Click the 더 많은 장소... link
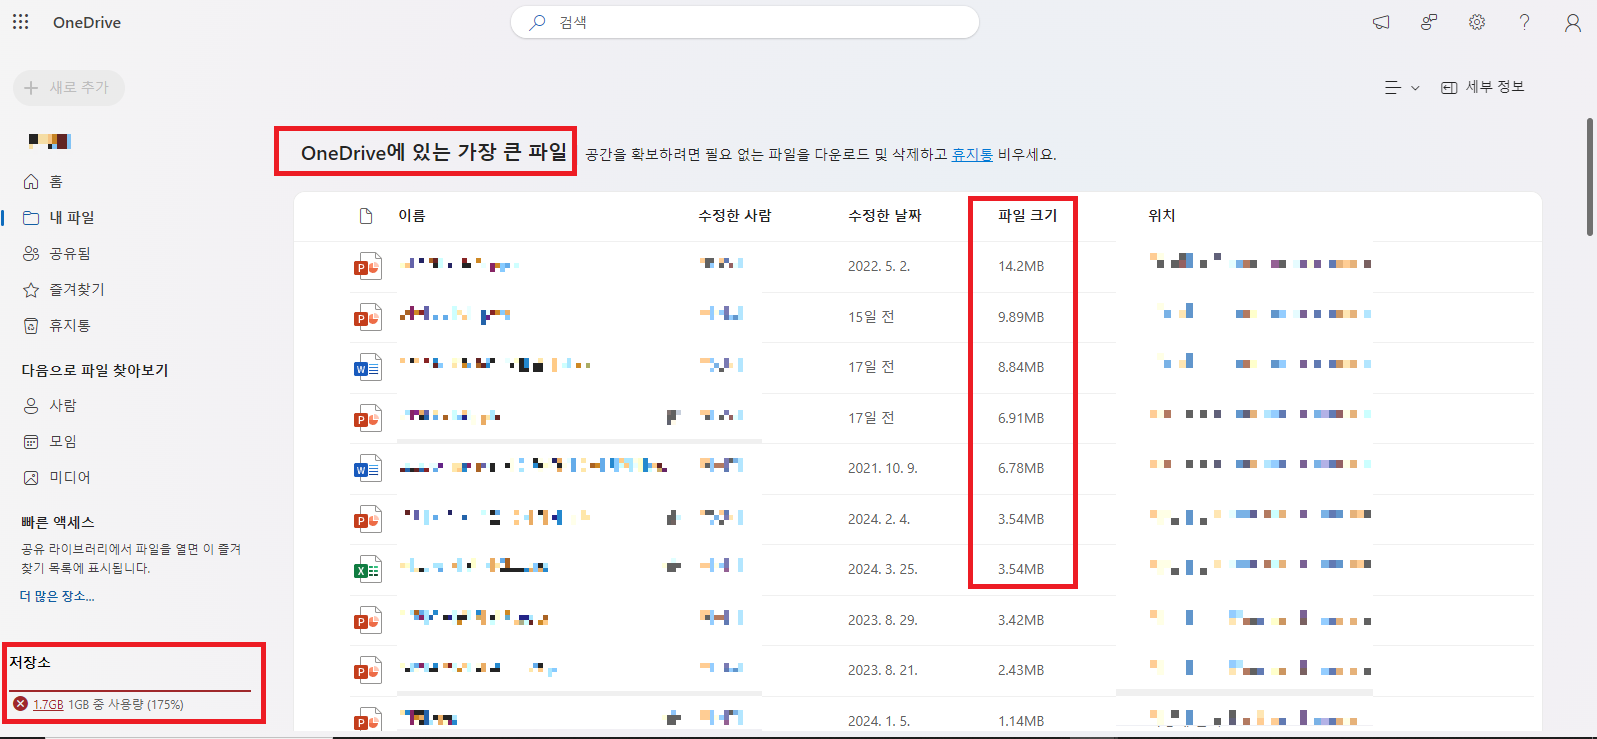The height and width of the screenshot is (739, 1597). coord(57,596)
